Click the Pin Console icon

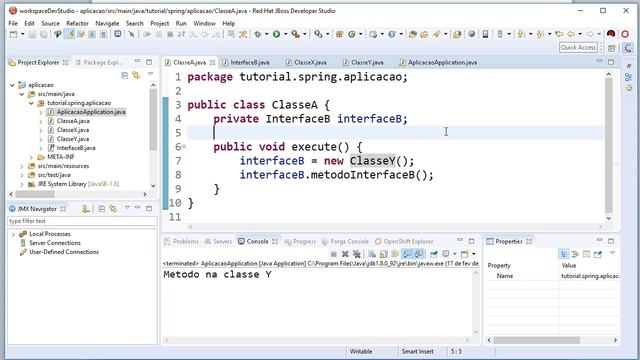(x=433, y=254)
